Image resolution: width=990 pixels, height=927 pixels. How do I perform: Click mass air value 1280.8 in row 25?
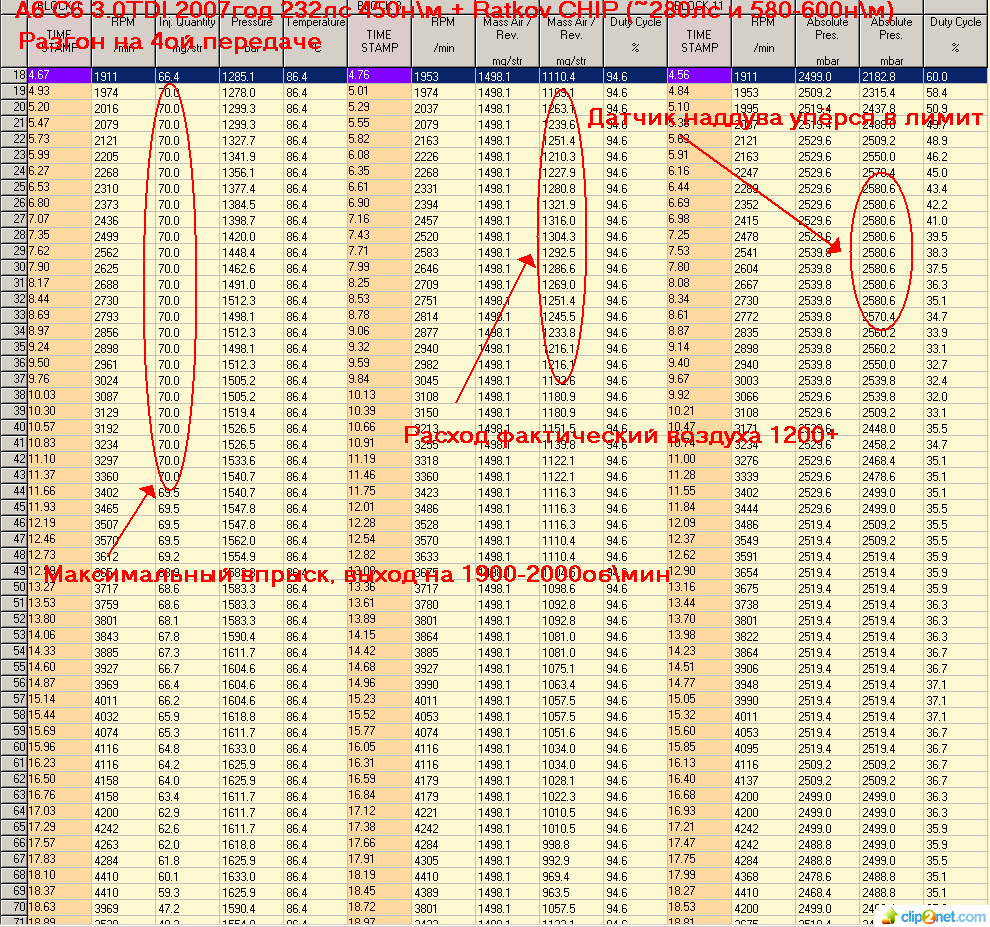571,188
